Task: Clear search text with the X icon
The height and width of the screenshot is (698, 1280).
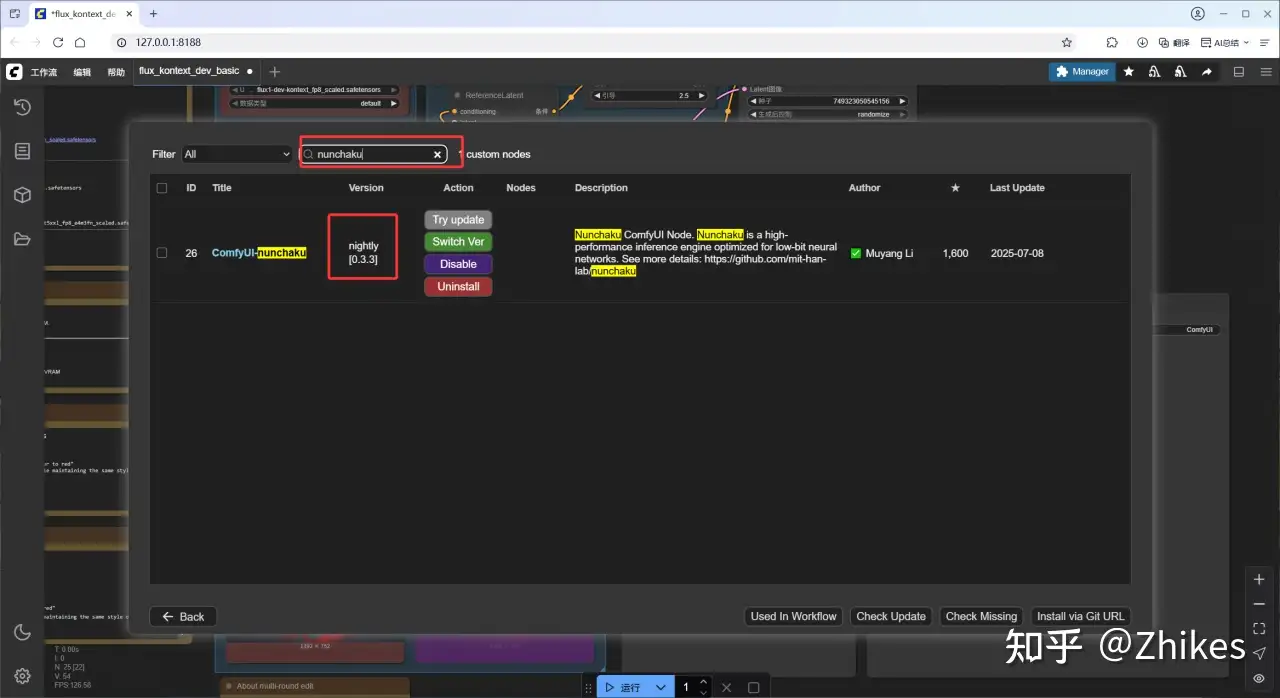Action: [x=437, y=155]
